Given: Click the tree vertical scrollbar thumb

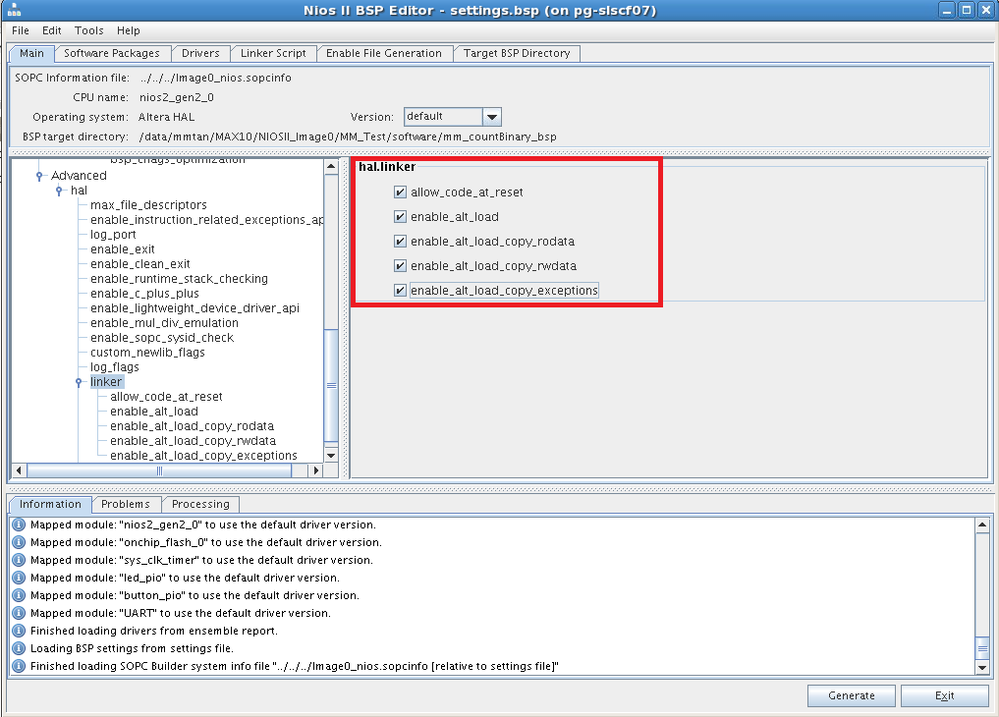Looking at the screenshot, I should 331,385.
